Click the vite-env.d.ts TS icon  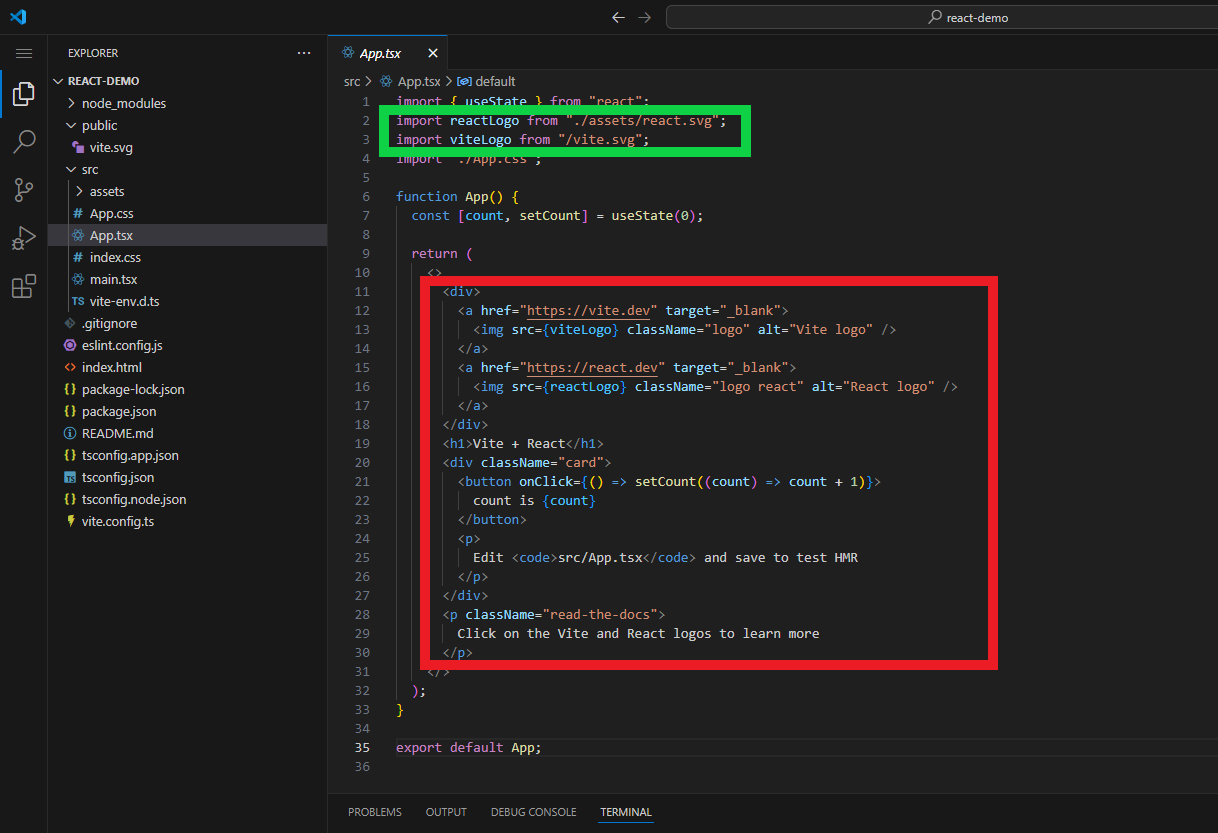[x=78, y=301]
